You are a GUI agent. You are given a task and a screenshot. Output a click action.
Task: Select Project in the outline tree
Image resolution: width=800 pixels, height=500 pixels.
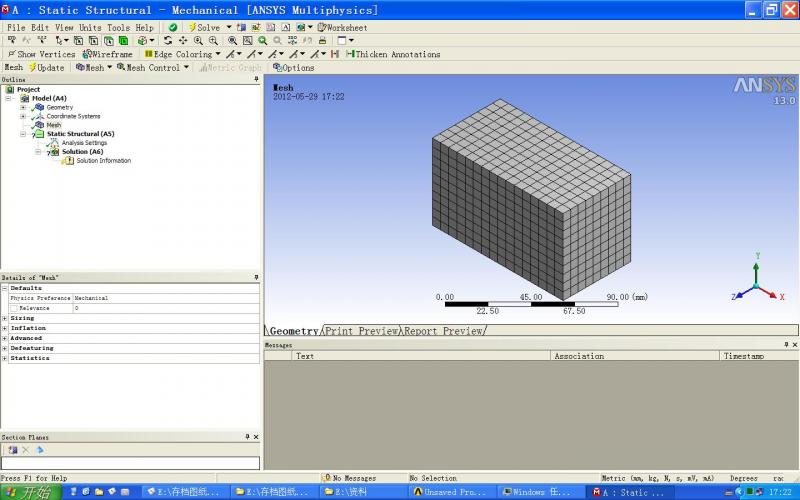click(28, 89)
